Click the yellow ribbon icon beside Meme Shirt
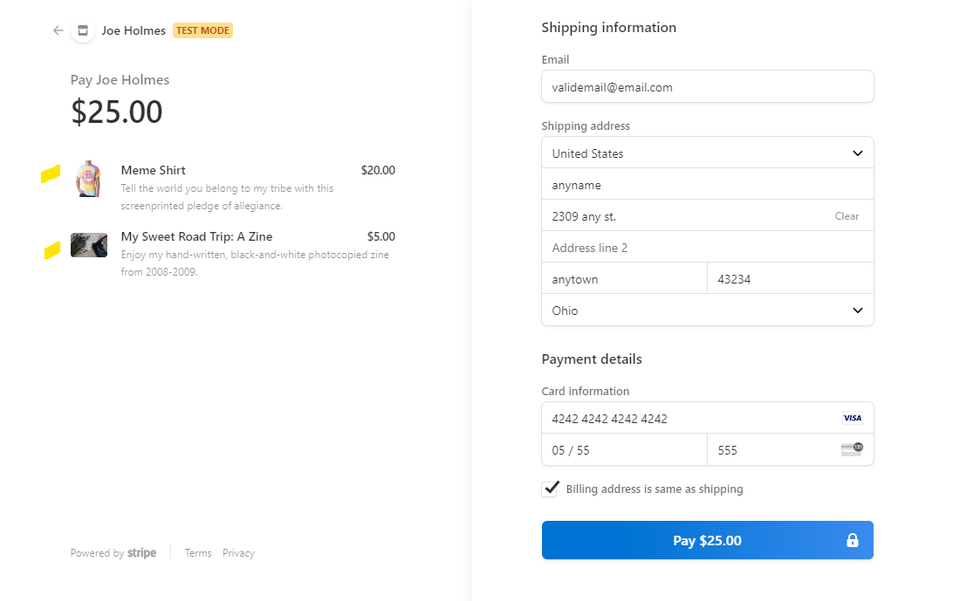Image resolution: width=960 pixels, height=601 pixels. [x=50, y=173]
